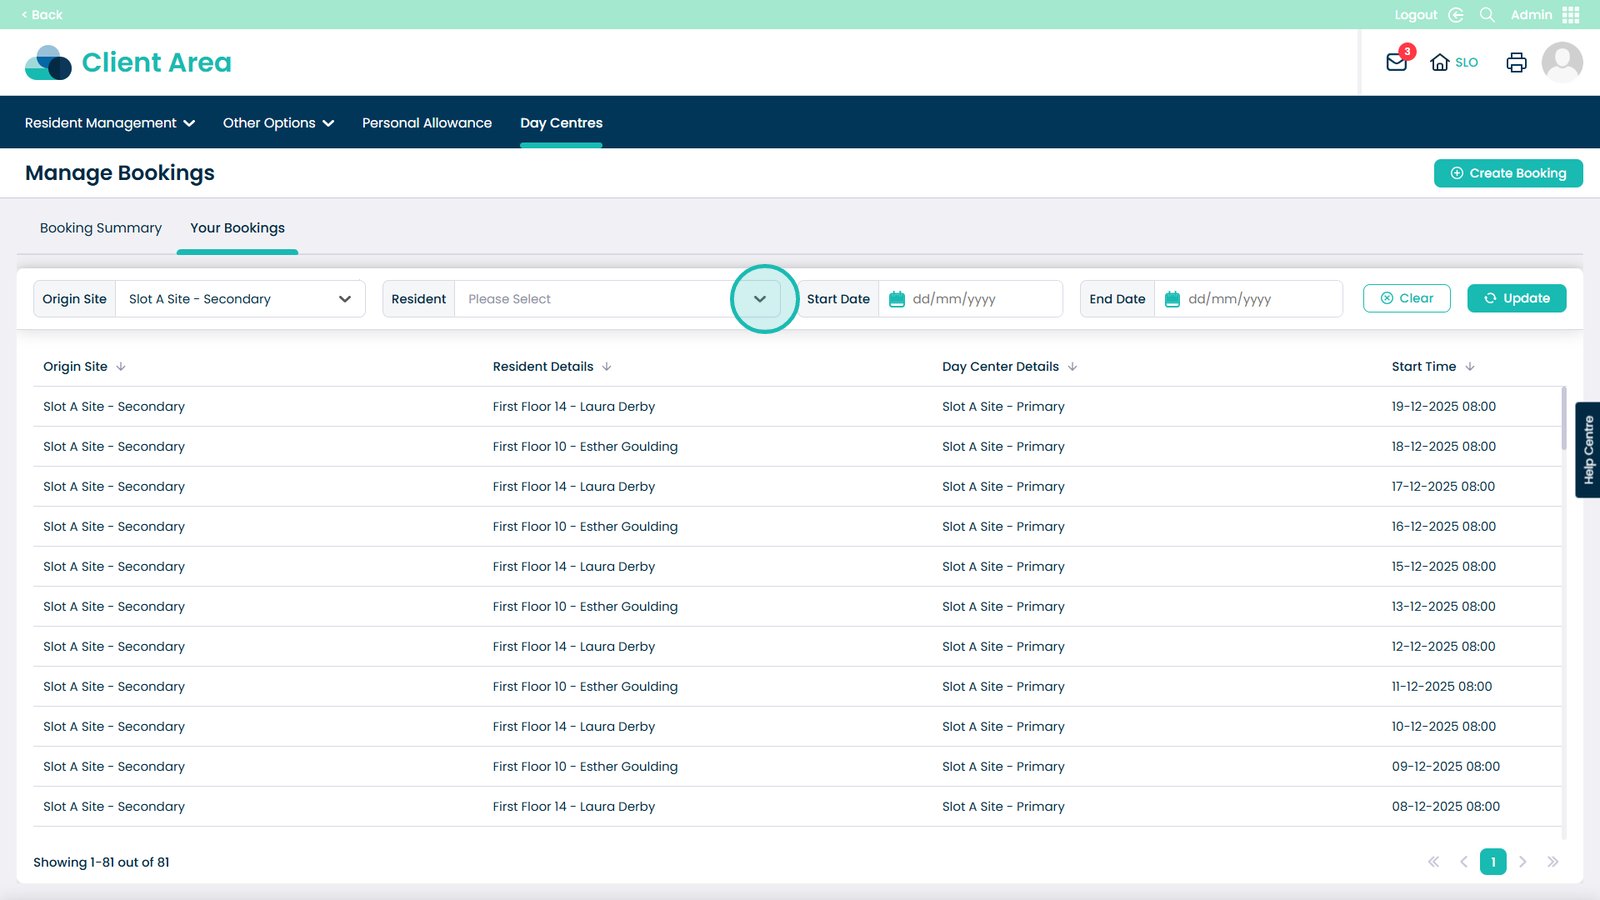Open the Personal Allowance menu item

point(427,123)
